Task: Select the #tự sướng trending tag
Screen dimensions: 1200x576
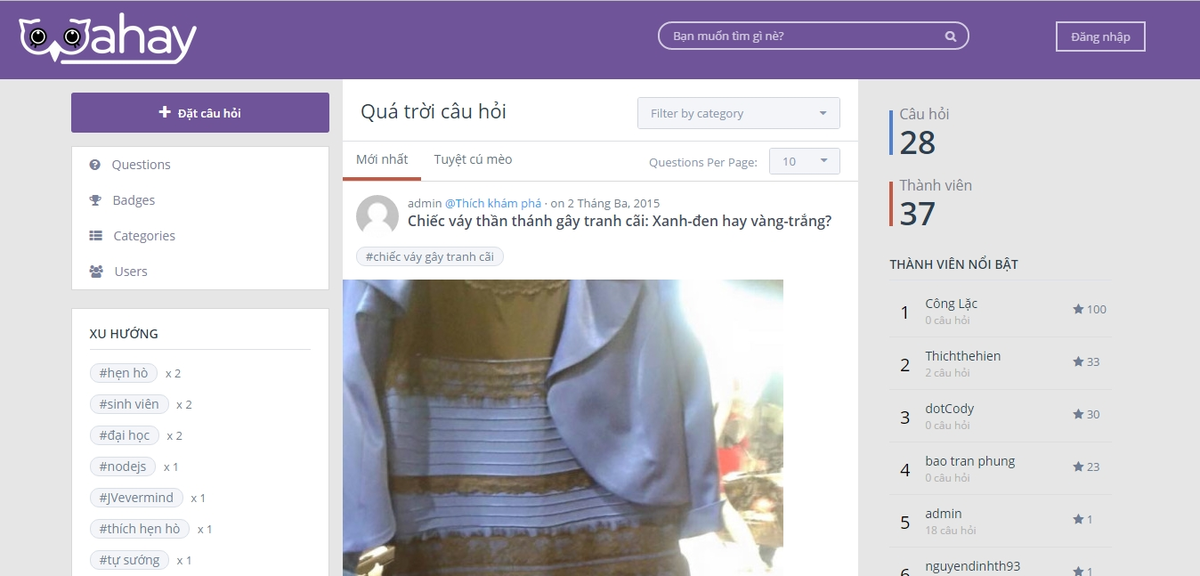Action: pos(129,560)
